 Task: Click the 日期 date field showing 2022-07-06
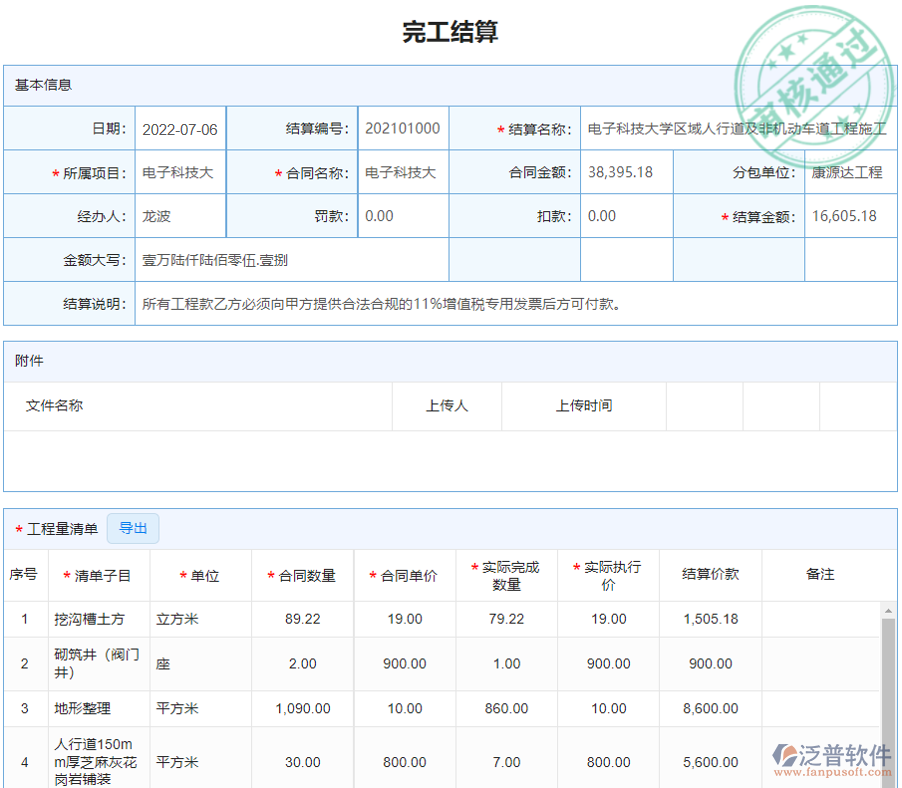point(180,128)
